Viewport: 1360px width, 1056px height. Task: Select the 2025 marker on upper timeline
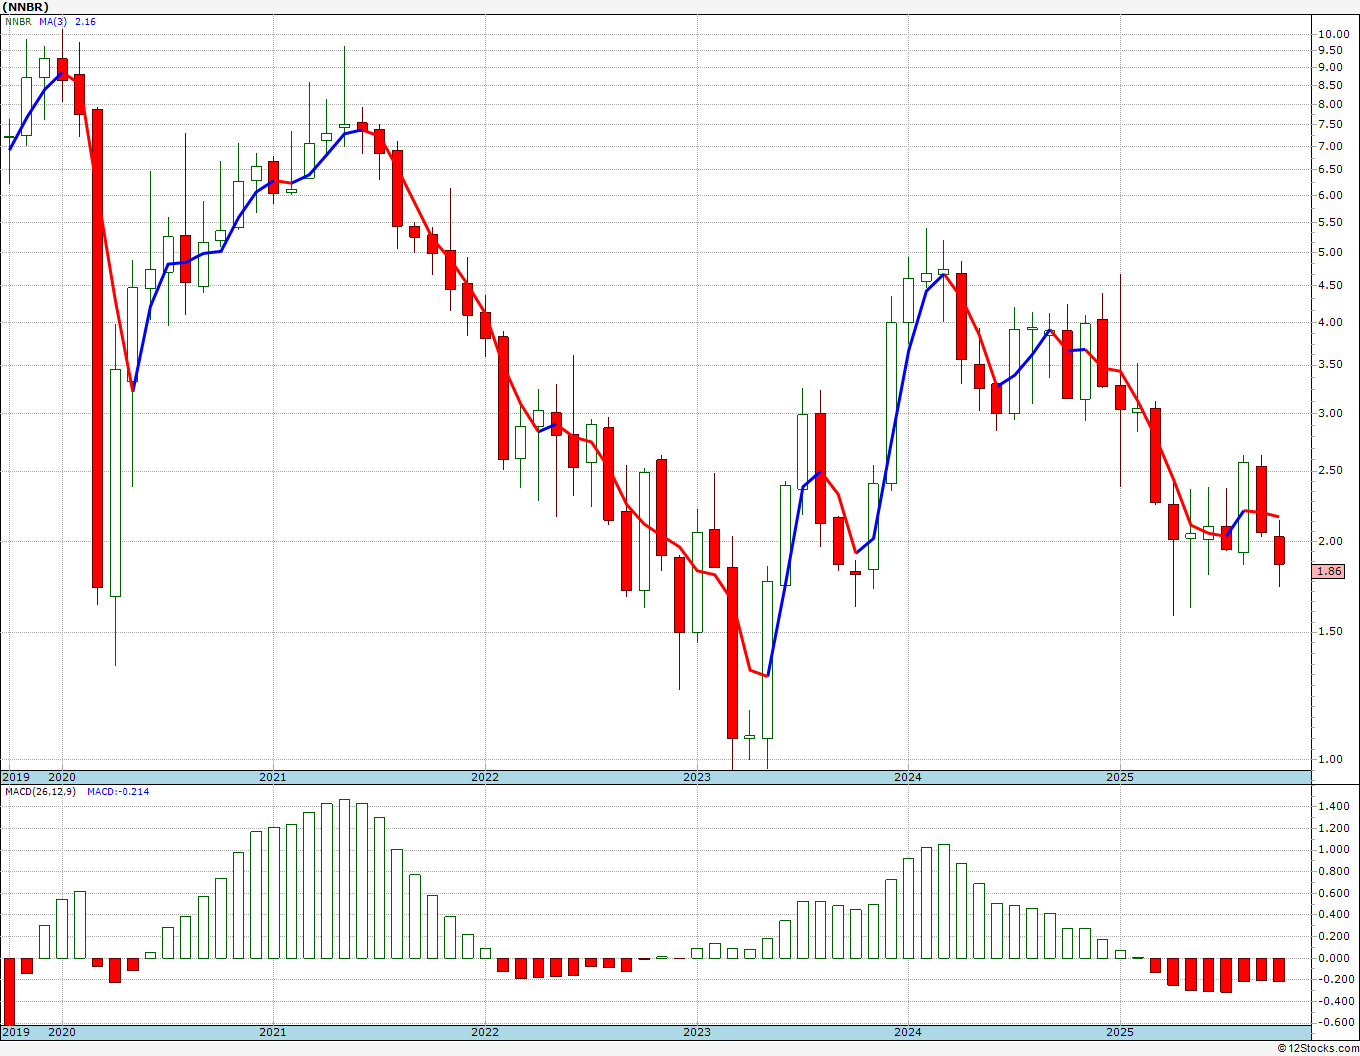click(x=1119, y=777)
